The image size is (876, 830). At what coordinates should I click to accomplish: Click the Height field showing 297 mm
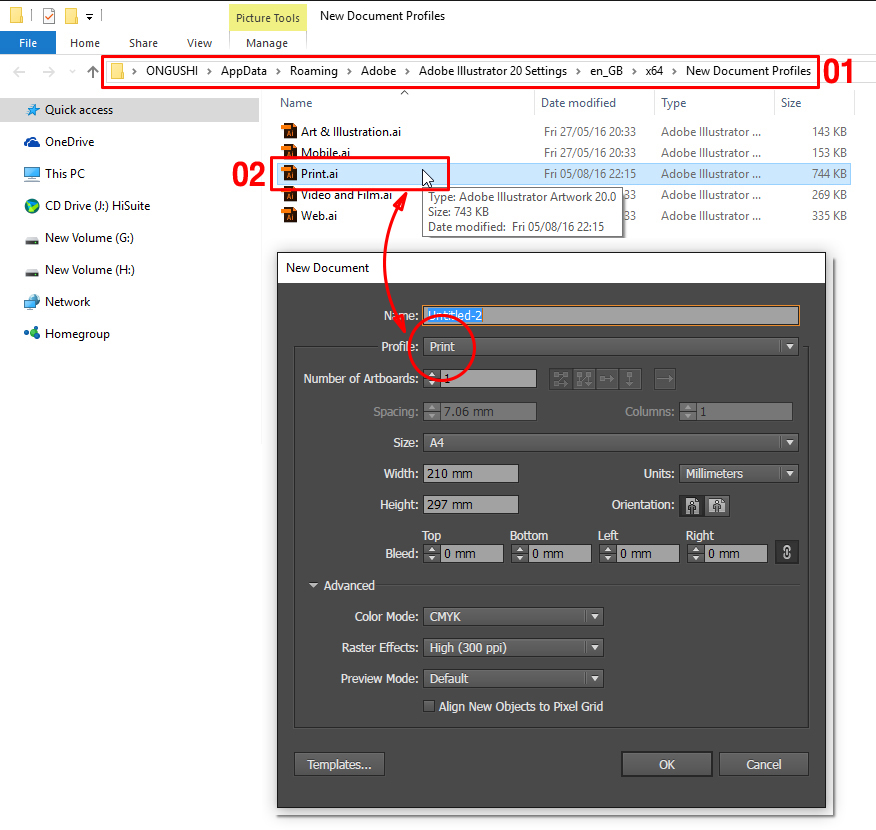pyautogui.click(x=470, y=505)
